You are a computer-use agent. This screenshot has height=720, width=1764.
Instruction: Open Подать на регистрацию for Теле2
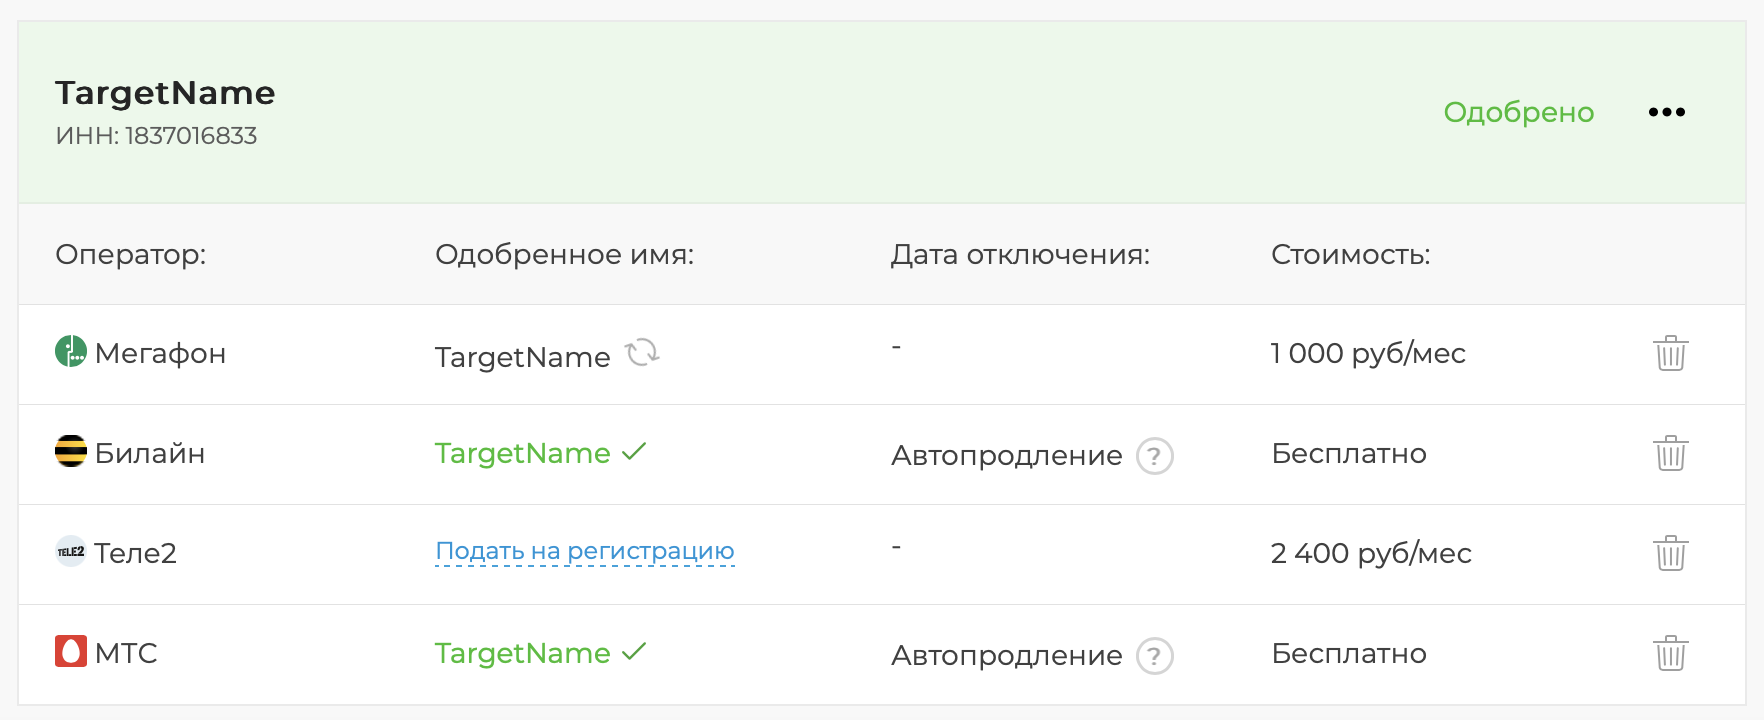point(584,550)
